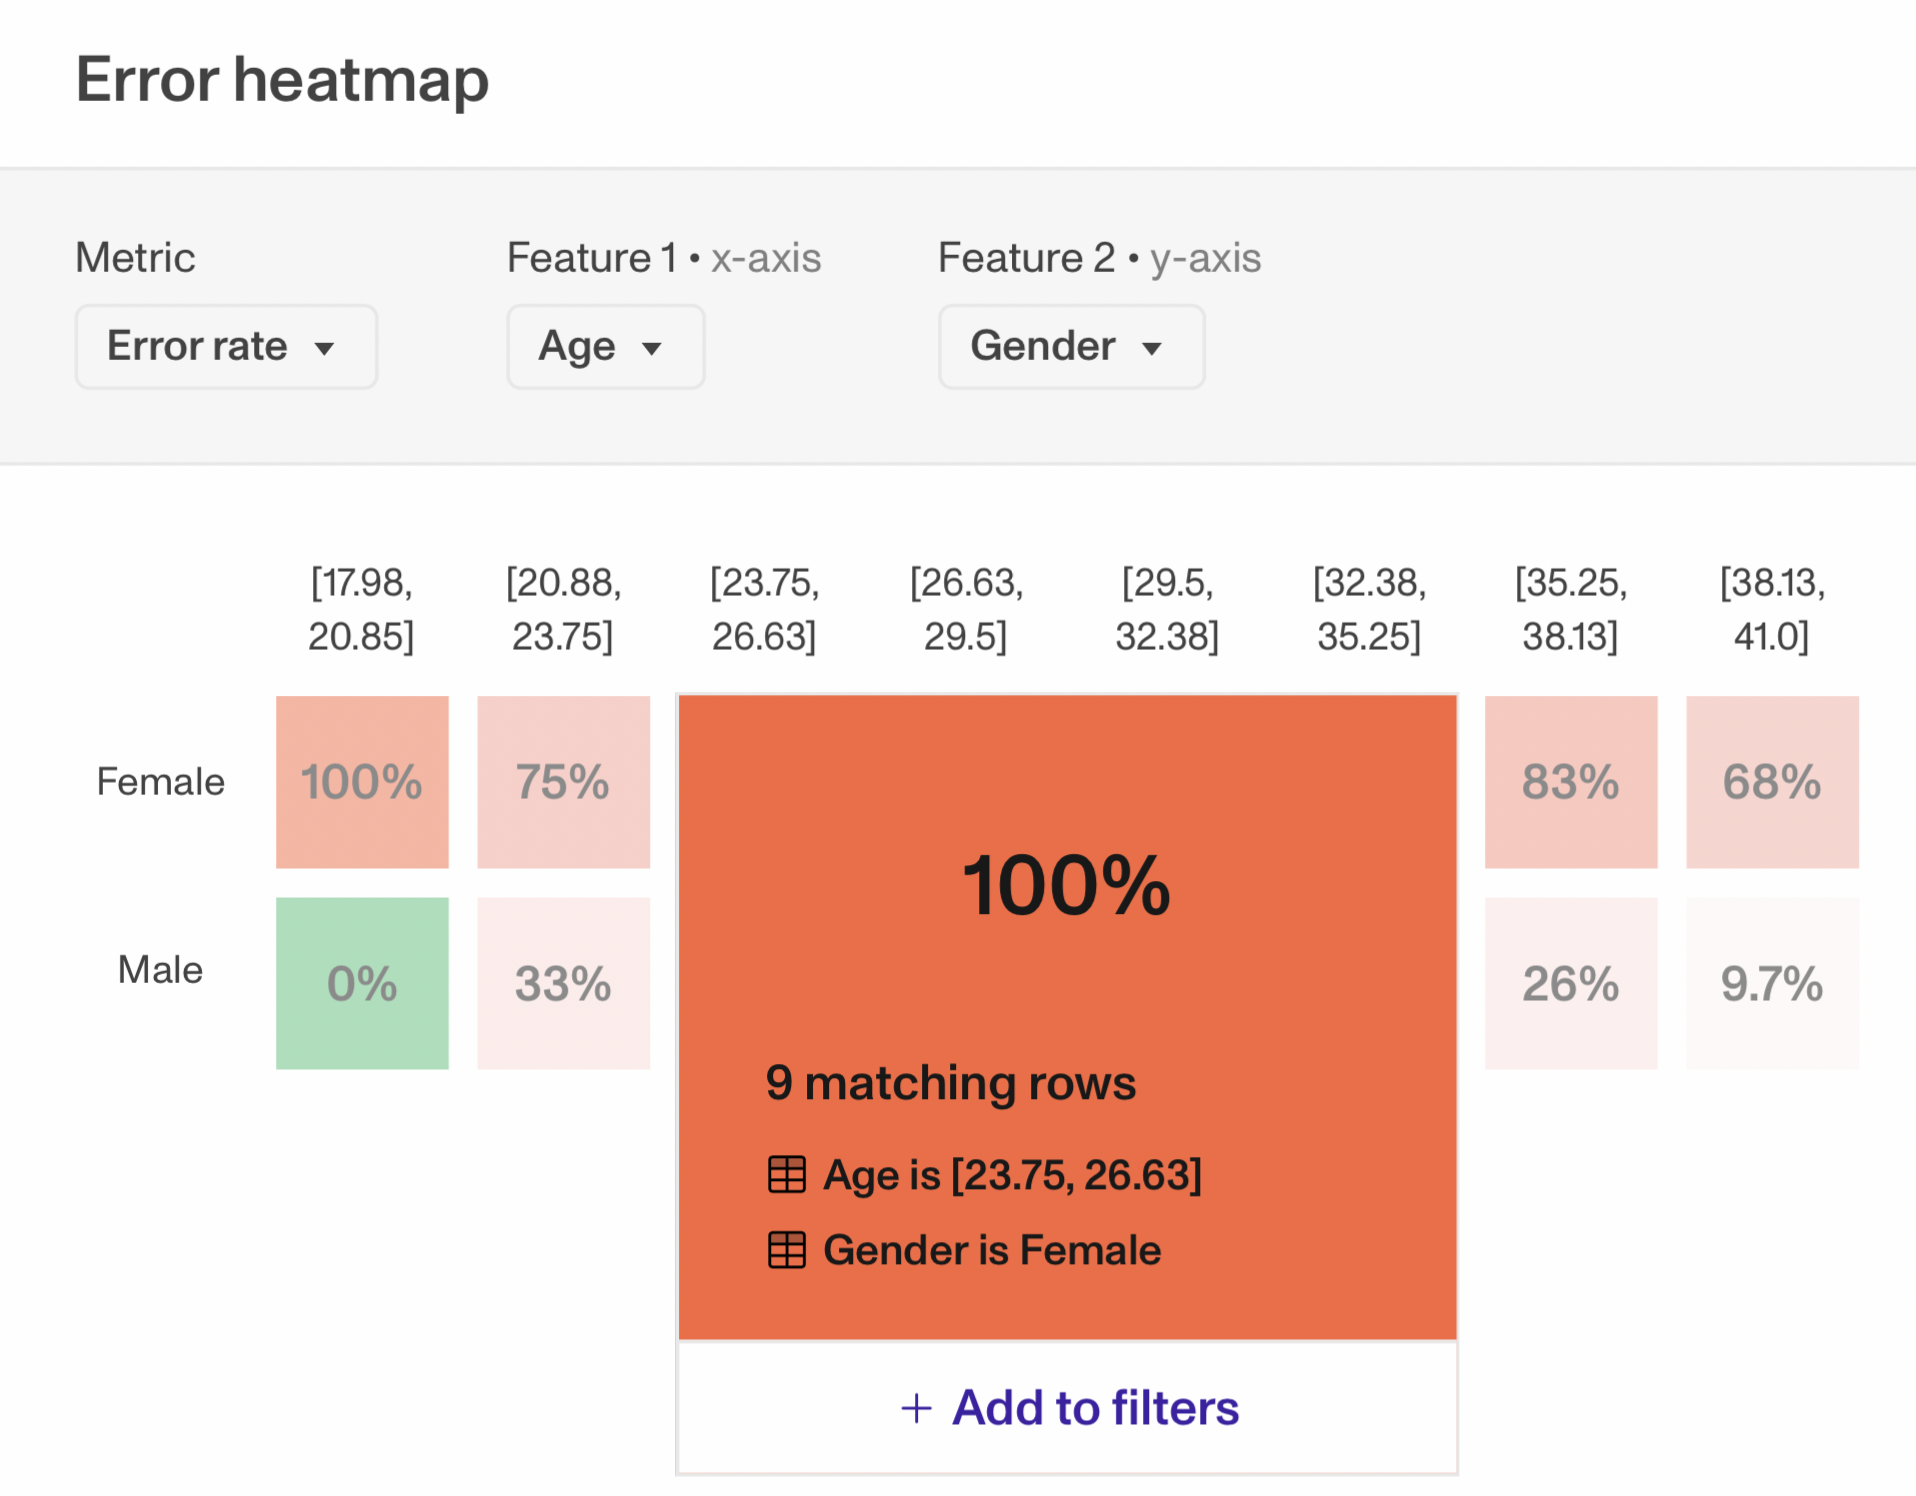This screenshot has height=1496, width=1916.
Task: Open the Gender y-axis feature dropdown
Action: click(x=1071, y=347)
